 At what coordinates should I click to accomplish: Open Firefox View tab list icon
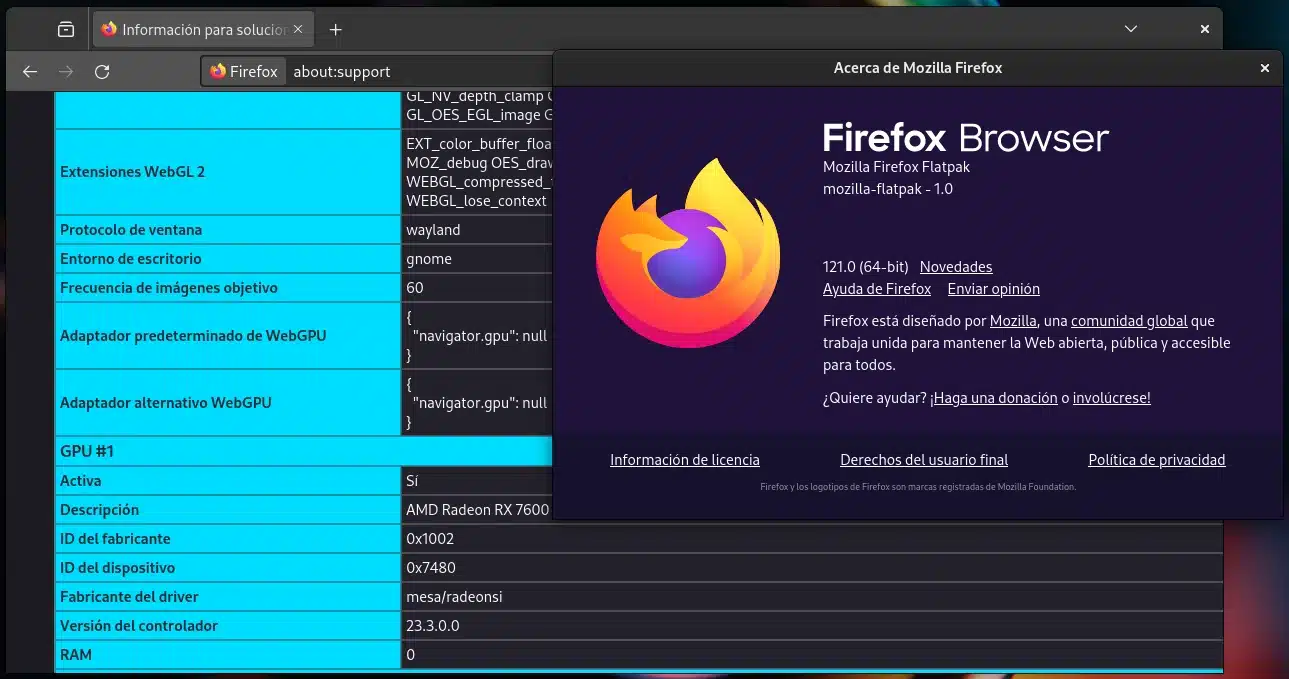(66, 30)
